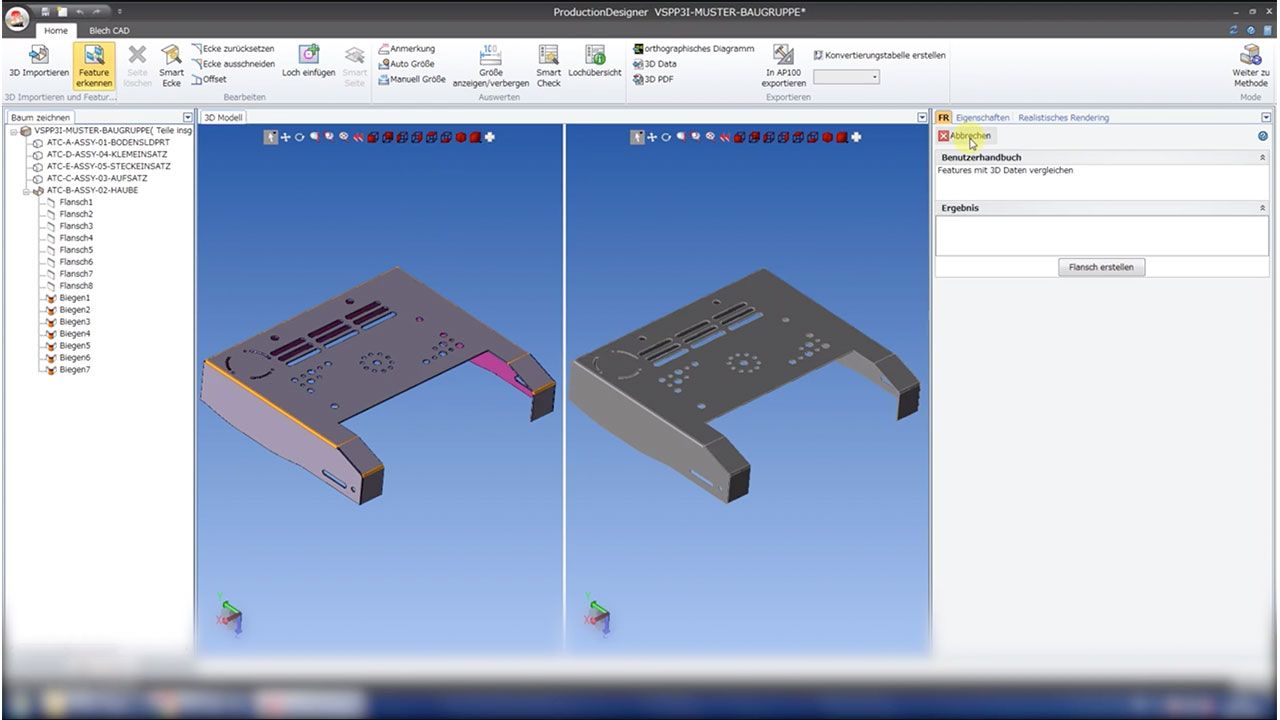Click the 3D Importieren ribbon icon
Screen dimensions: 1280x720
pyautogui.click(x=38, y=62)
